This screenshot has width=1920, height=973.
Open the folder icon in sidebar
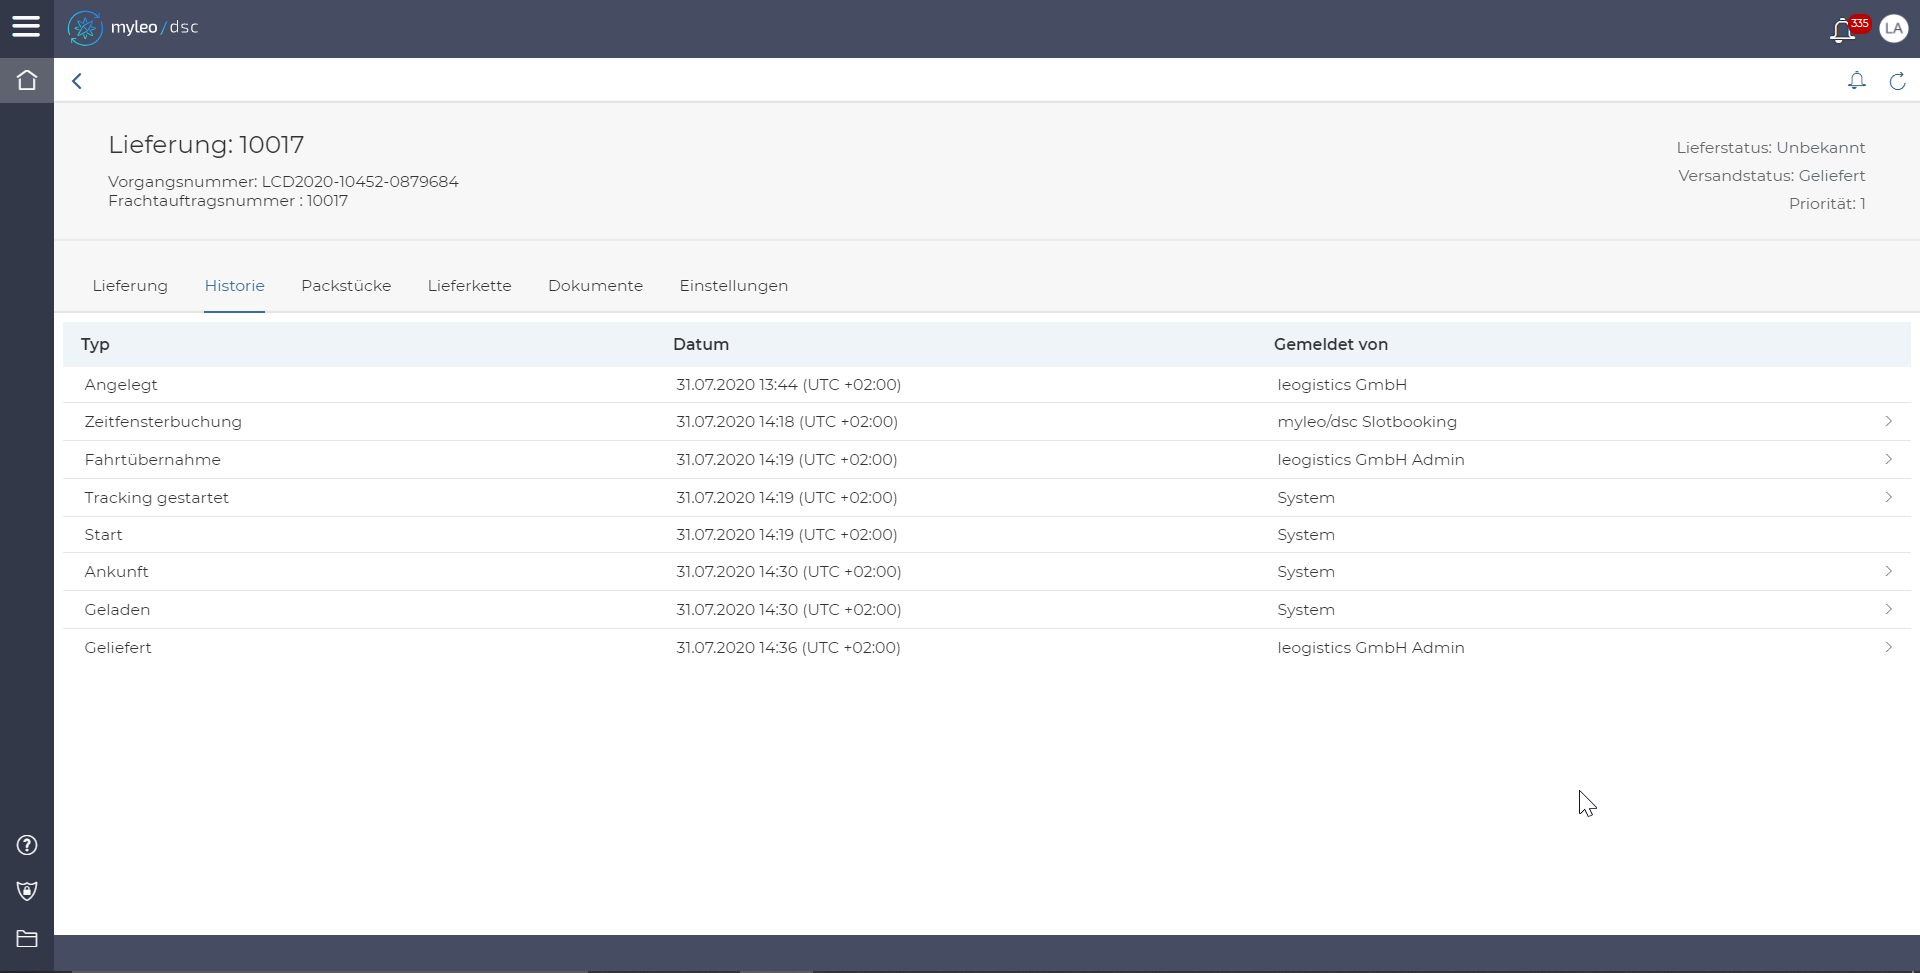(27, 938)
